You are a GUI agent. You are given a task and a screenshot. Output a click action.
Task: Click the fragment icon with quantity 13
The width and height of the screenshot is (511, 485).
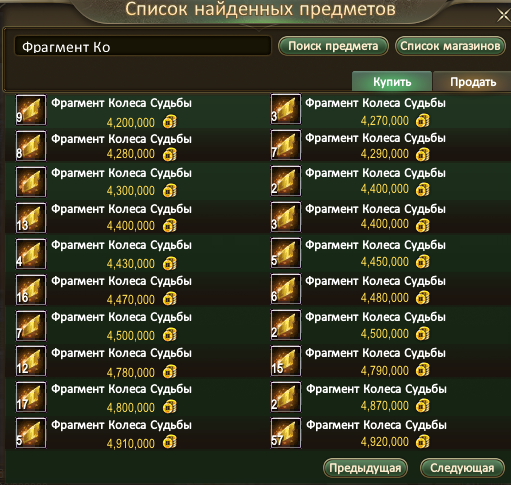click(x=31, y=218)
